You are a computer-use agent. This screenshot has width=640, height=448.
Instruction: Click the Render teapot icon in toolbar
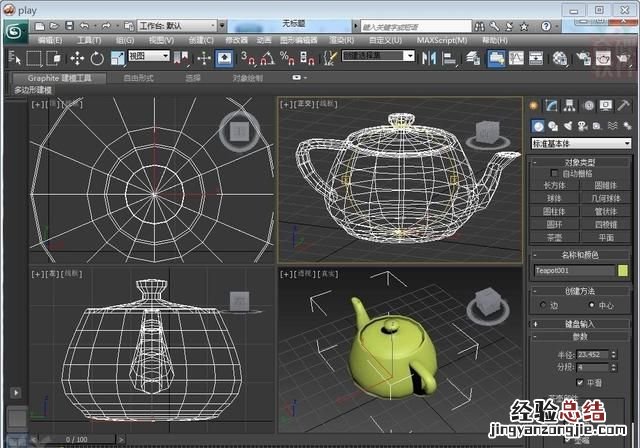pos(605,58)
